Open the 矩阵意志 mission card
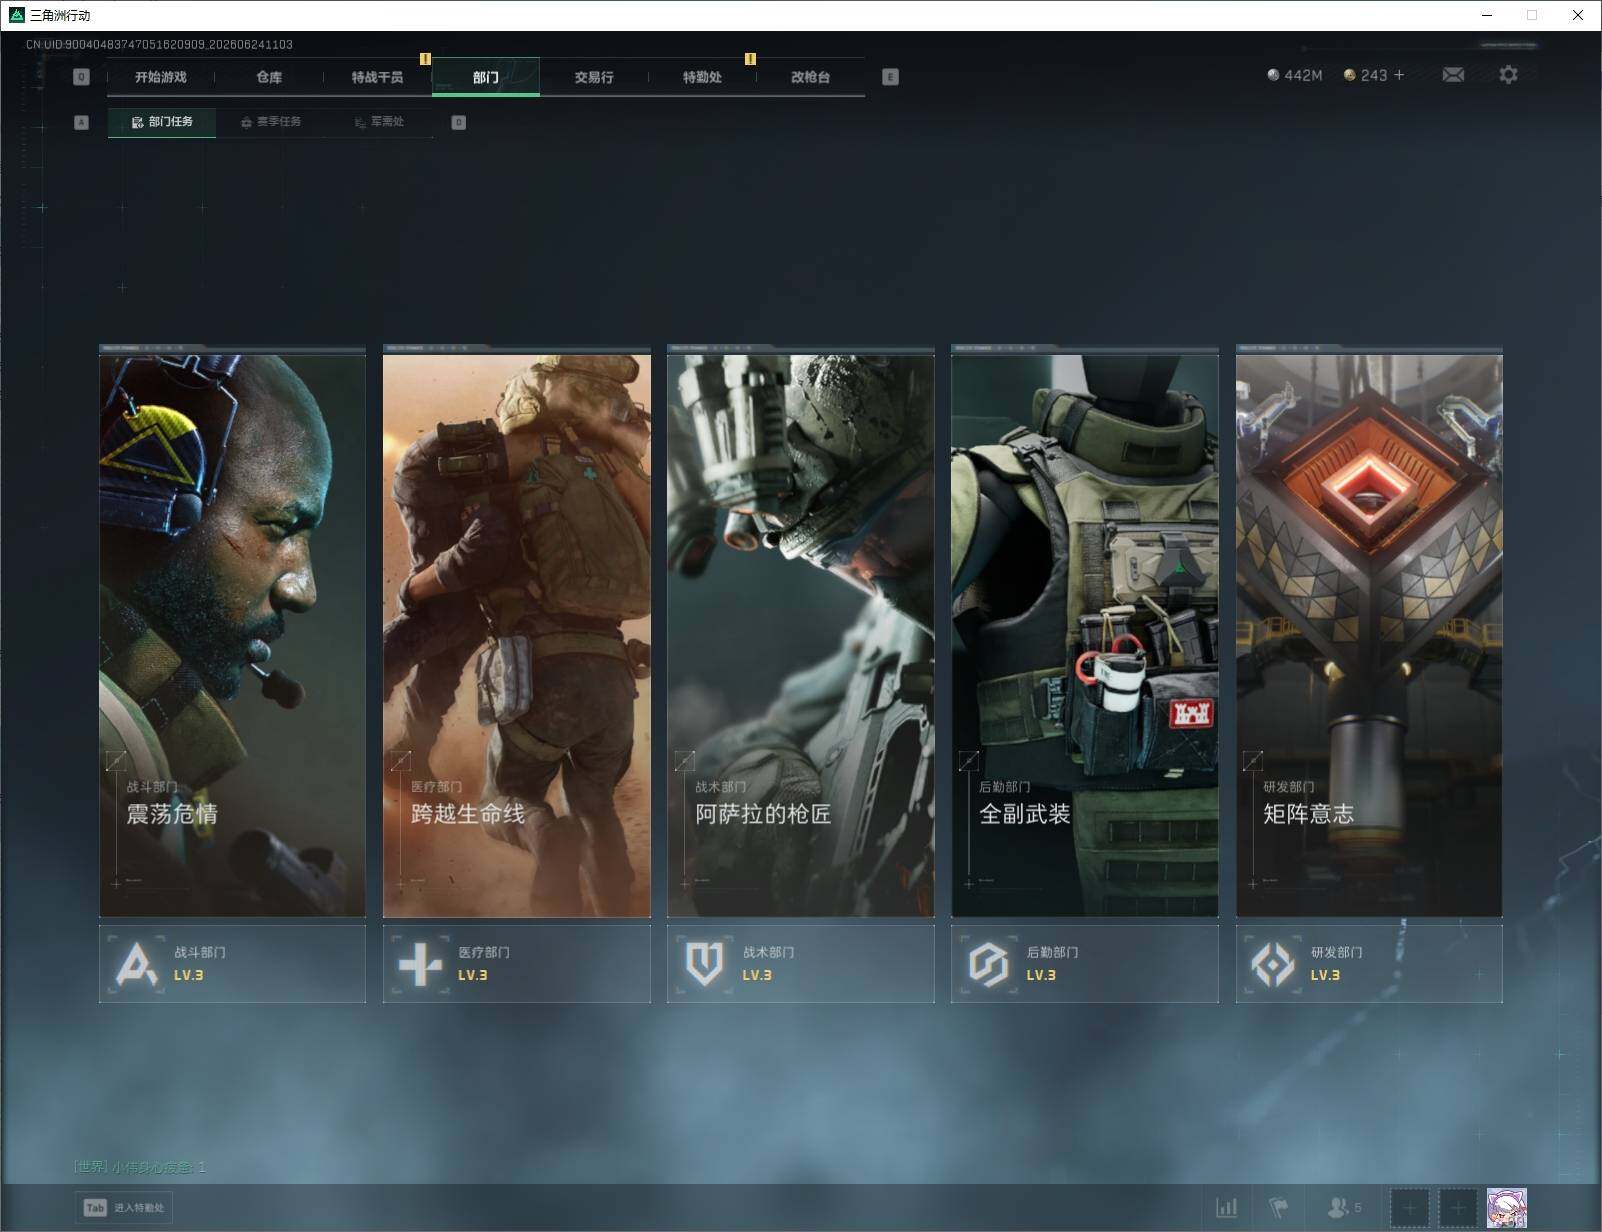1602x1232 pixels. point(1369,631)
